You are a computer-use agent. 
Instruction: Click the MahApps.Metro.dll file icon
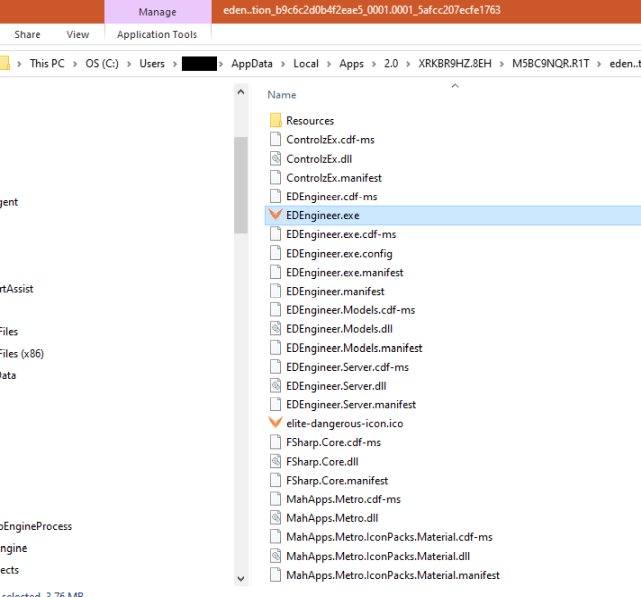[276, 517]
